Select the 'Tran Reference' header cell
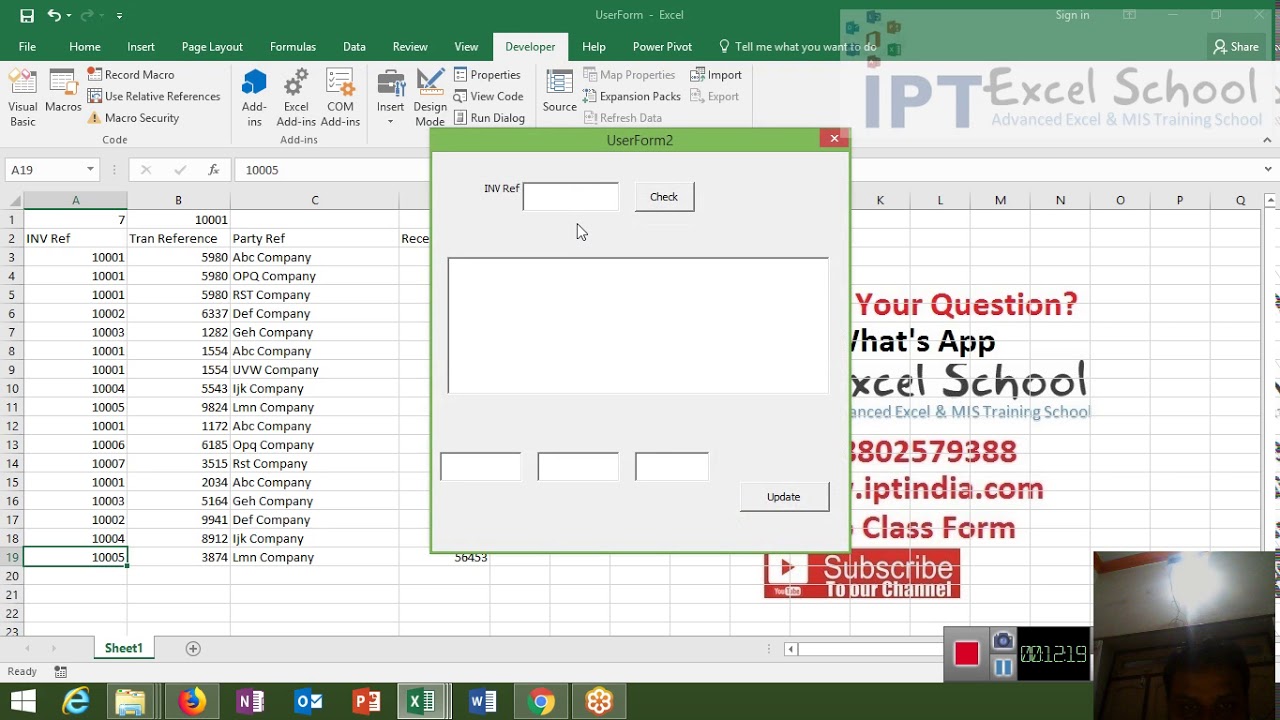The height and width of the screenshot is (720, 1280). pos(179,238)
